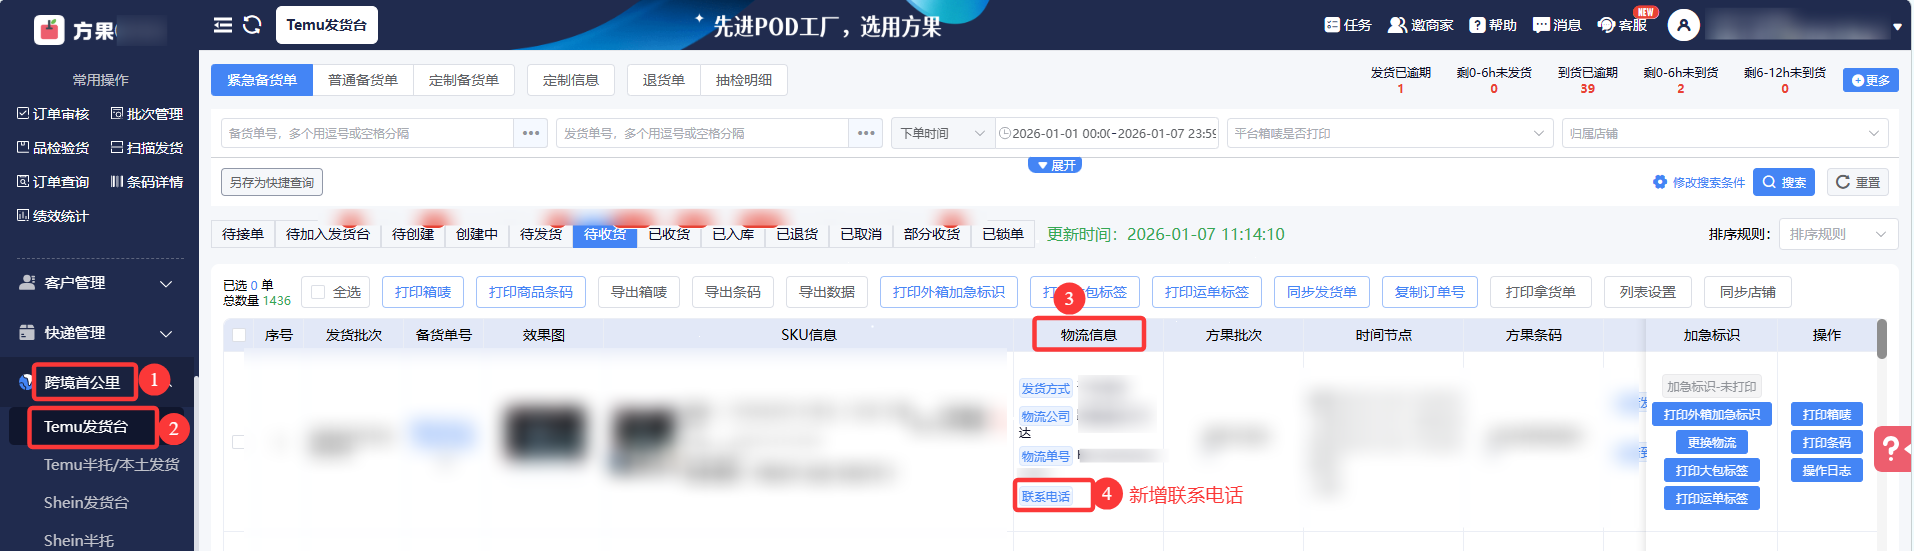This screenshot has height=551, width=1914.
Task: Open the account dropdown arrow
Action: (x=1897, y=27)
